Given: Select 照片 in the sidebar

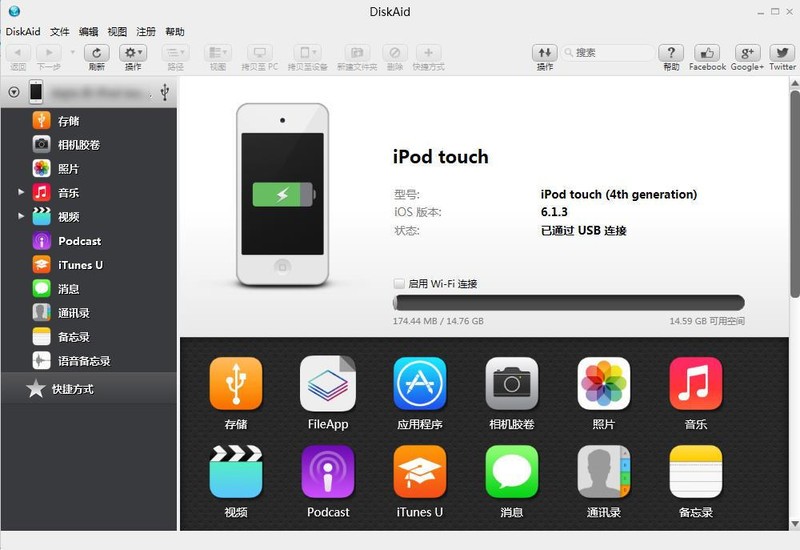Looking at the screenshot, I should [x=89, y=169].
